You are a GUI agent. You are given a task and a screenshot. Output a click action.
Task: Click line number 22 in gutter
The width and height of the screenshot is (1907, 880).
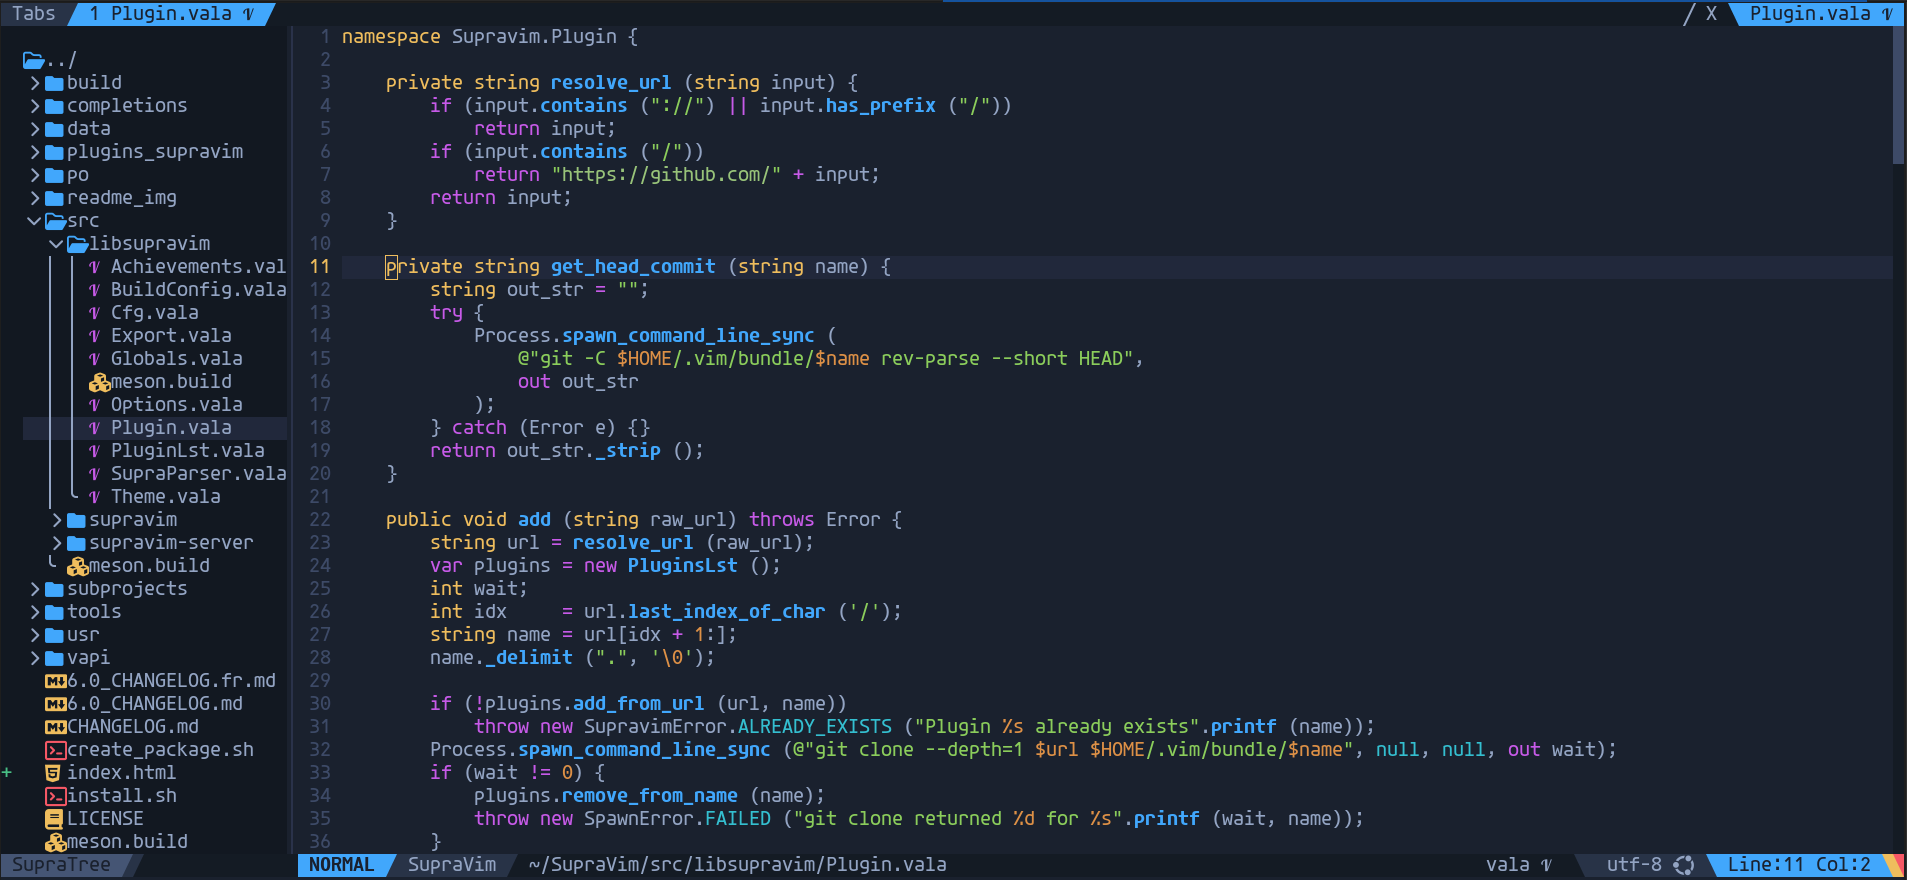coord(320,520)
